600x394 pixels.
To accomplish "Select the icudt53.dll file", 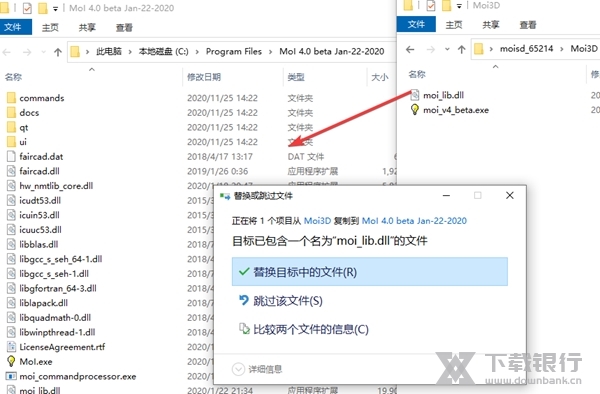I will [40, 200].
